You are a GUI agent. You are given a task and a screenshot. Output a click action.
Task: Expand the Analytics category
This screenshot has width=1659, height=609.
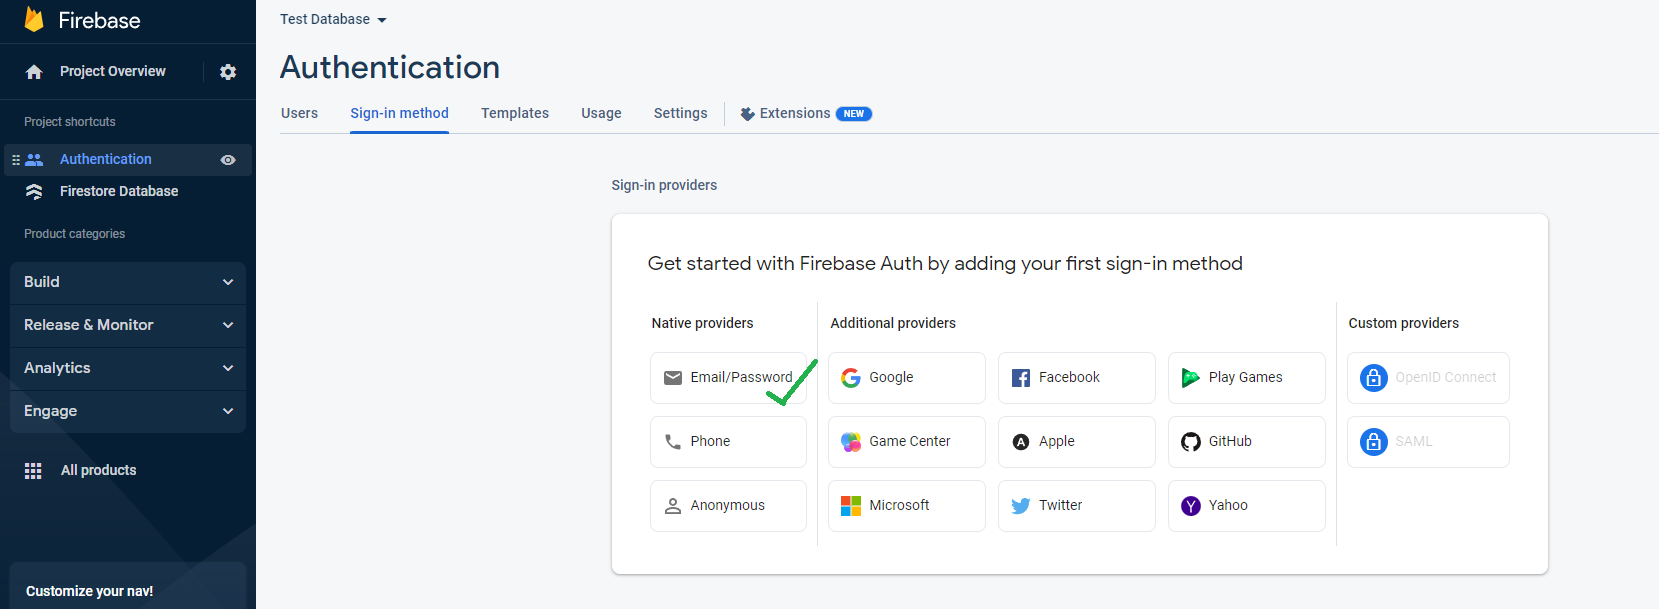click(128, 369)
